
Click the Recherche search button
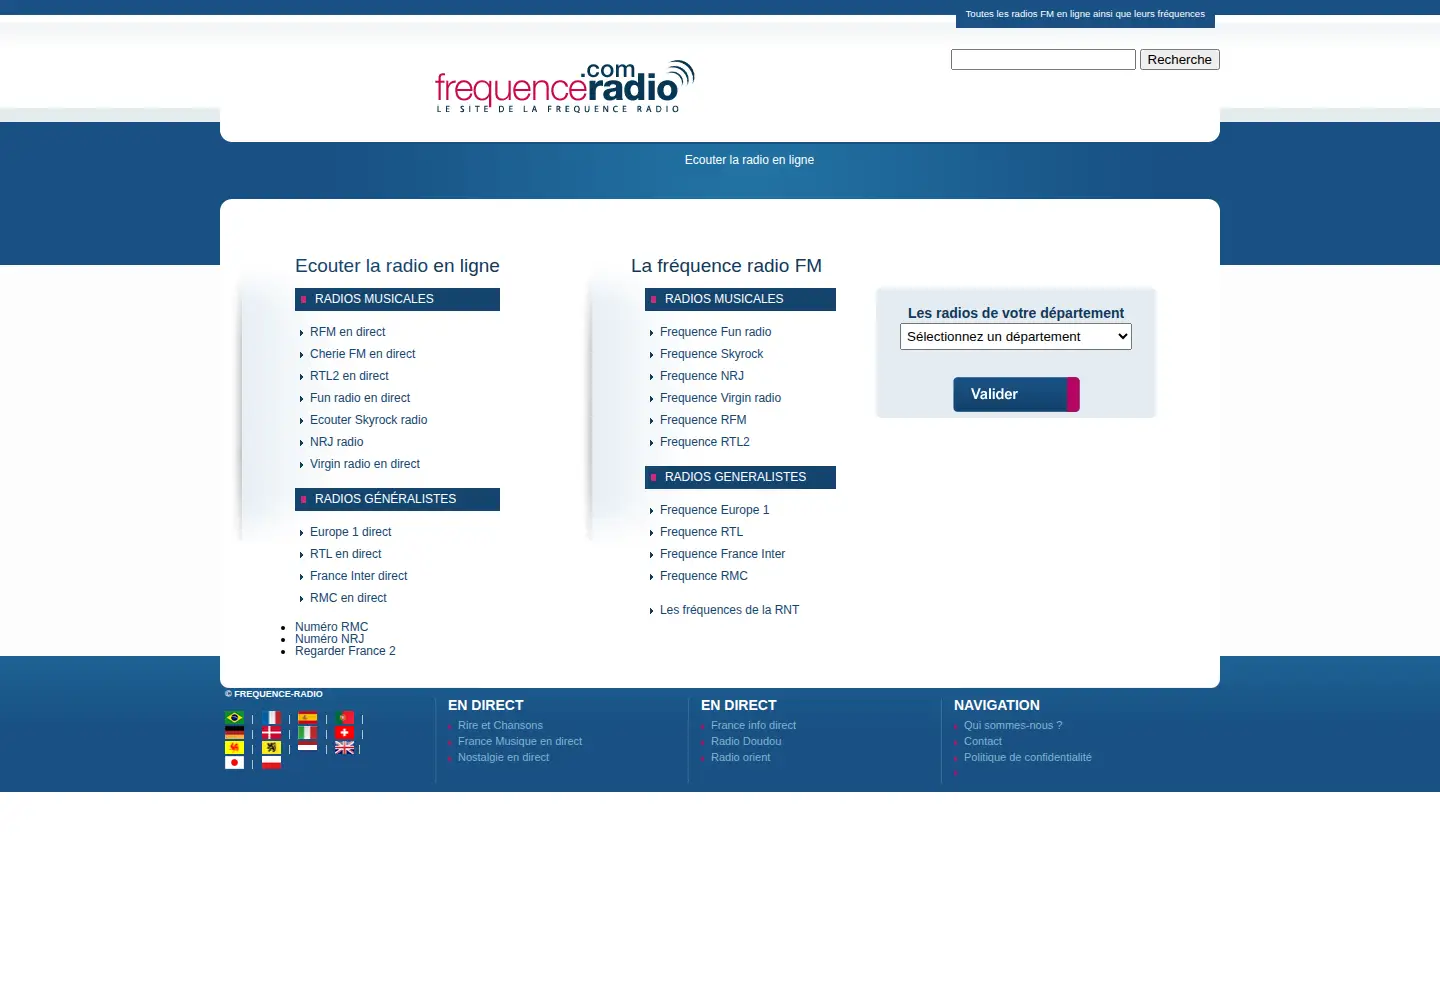[x=1180, y=60]
